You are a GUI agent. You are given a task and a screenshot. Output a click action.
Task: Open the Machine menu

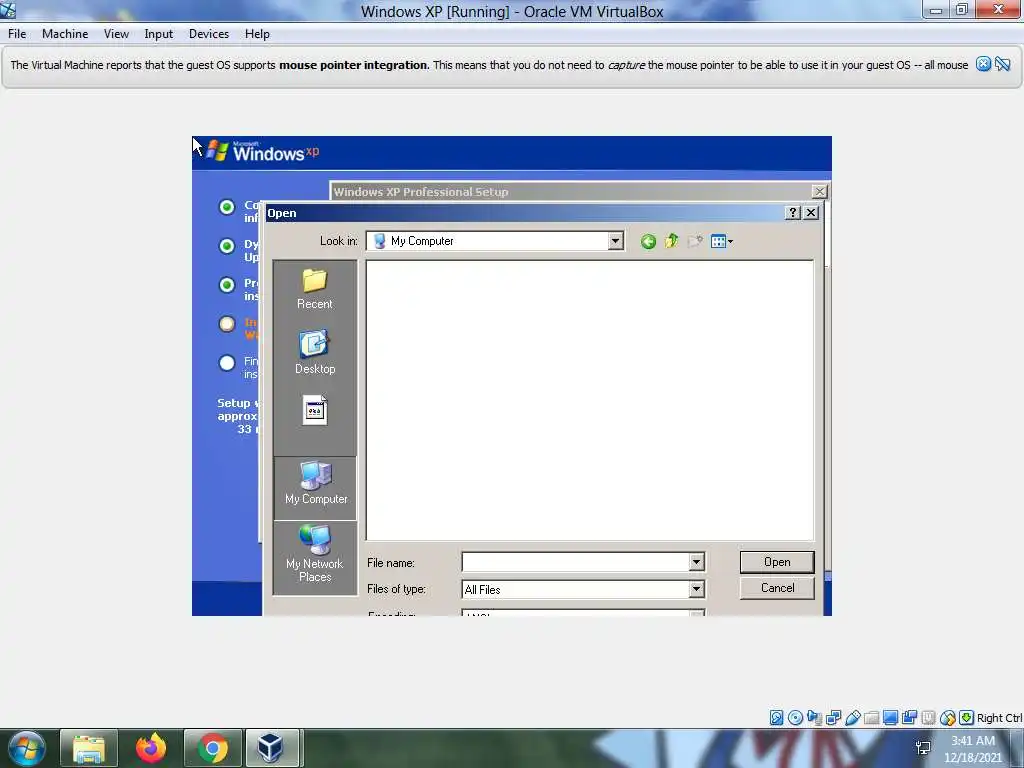click(x=65, y=34)
